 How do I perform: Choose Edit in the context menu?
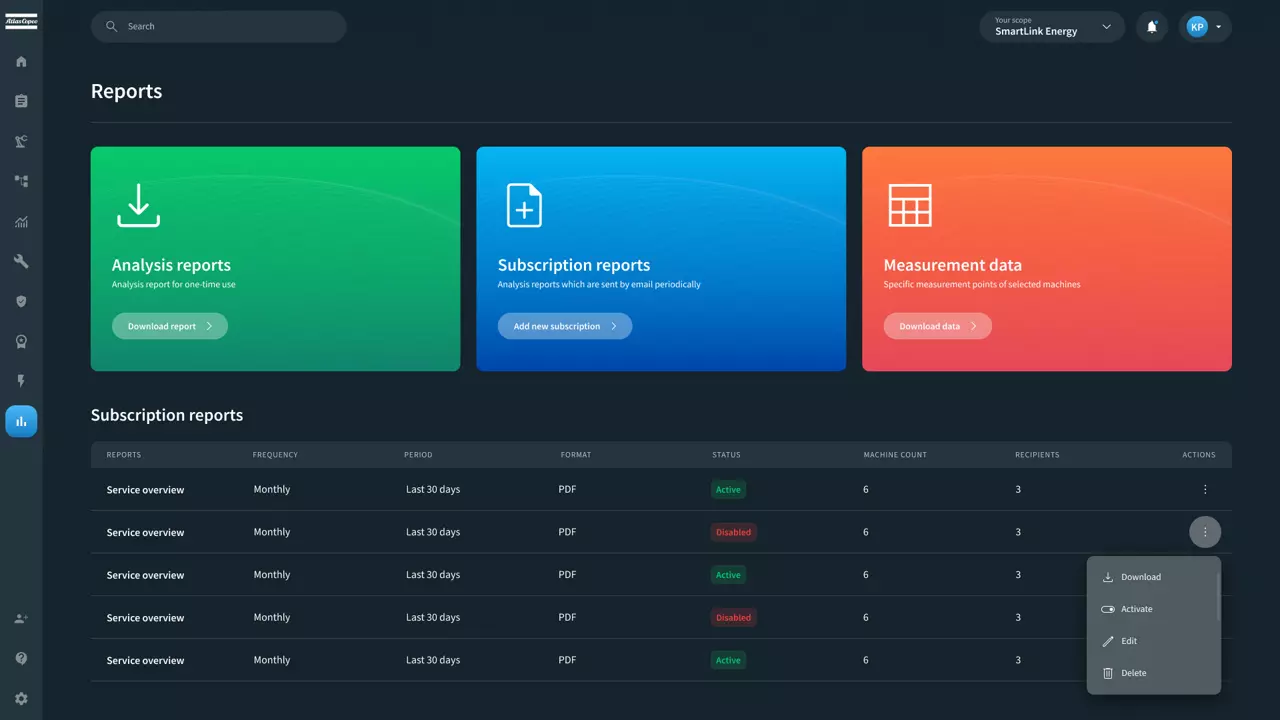coord(1128,641)
